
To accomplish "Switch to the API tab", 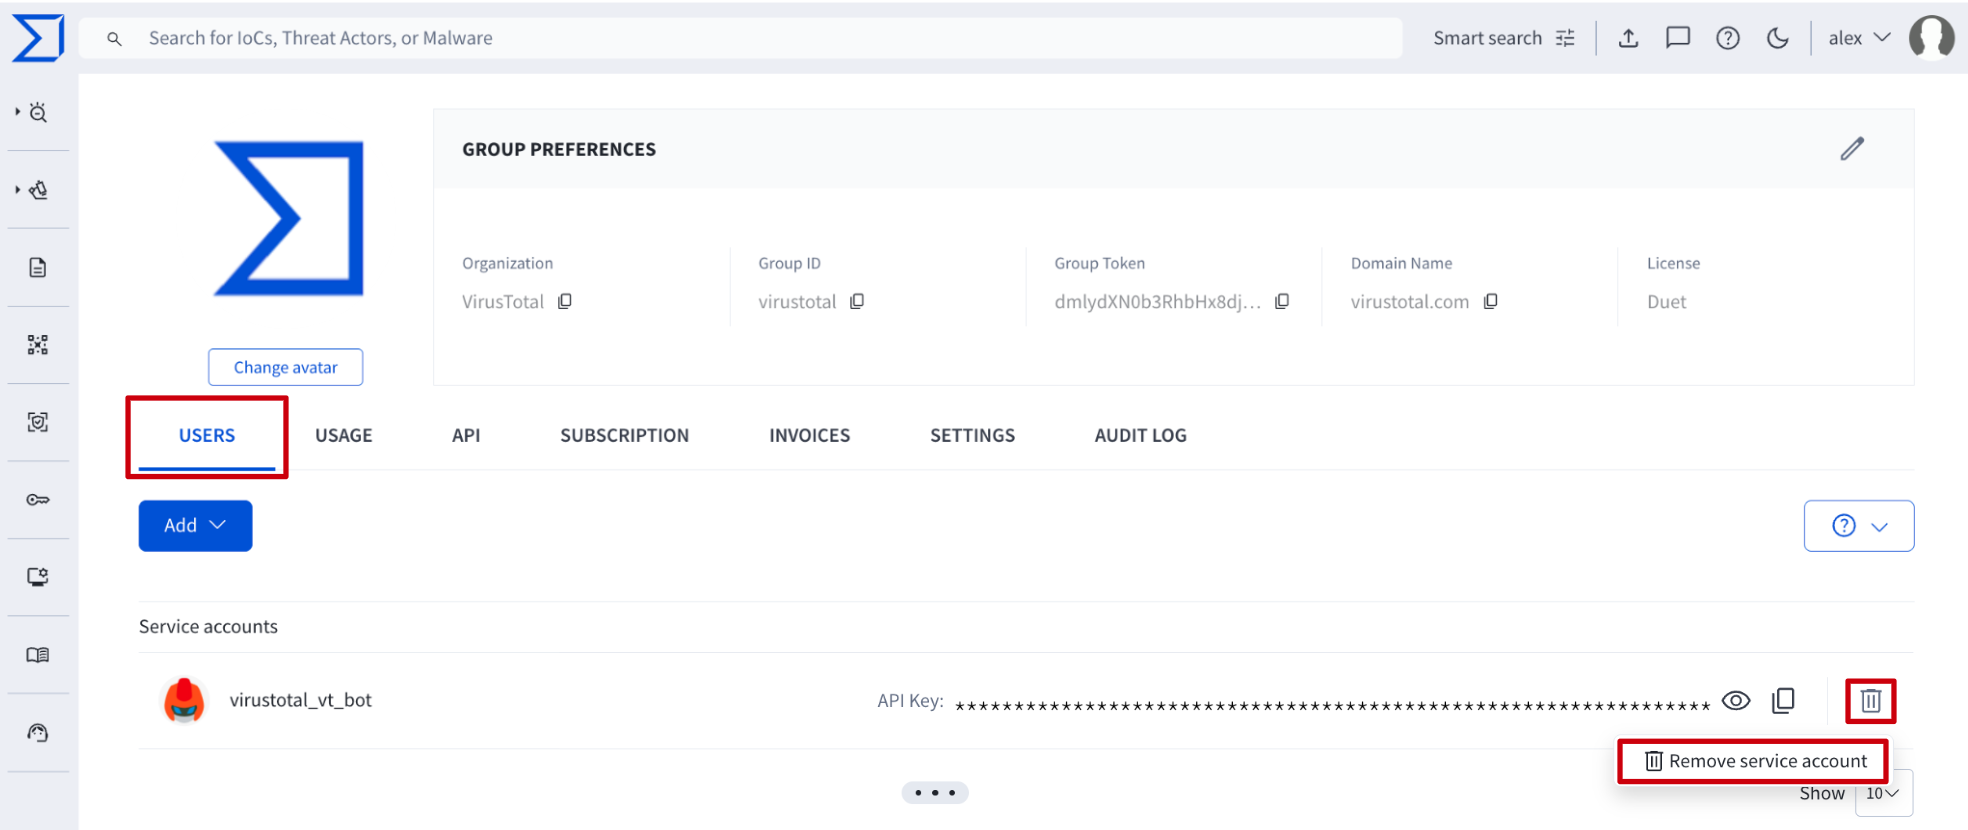I will pos(466,436).
